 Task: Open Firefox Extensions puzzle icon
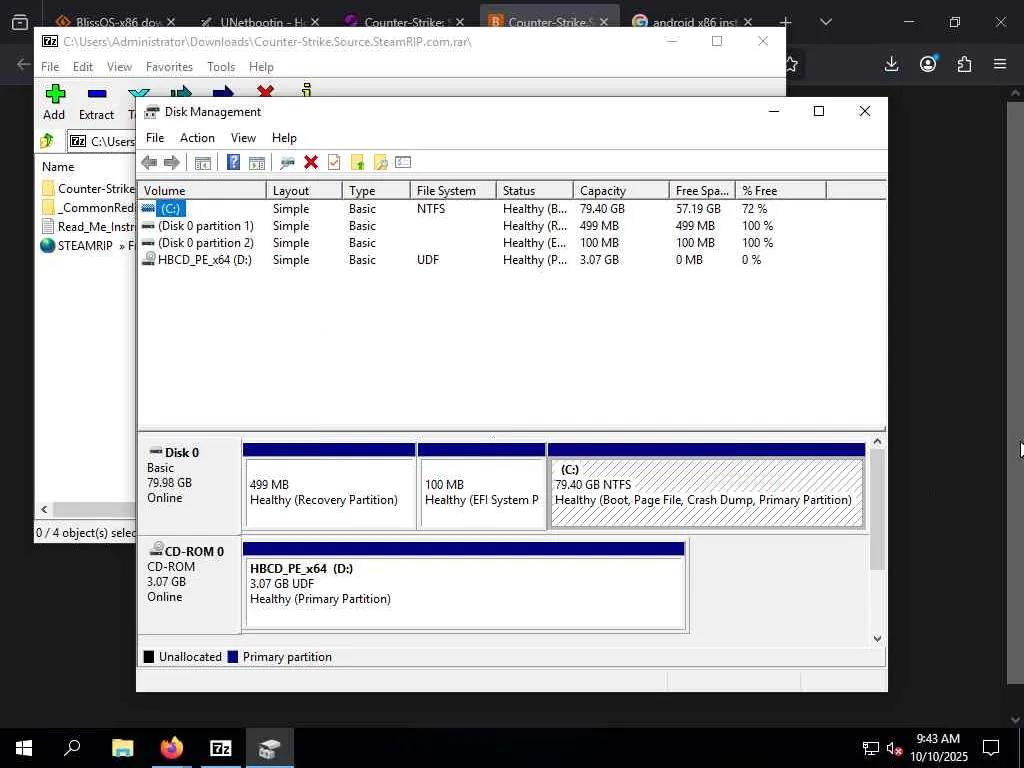pos(964,64)
